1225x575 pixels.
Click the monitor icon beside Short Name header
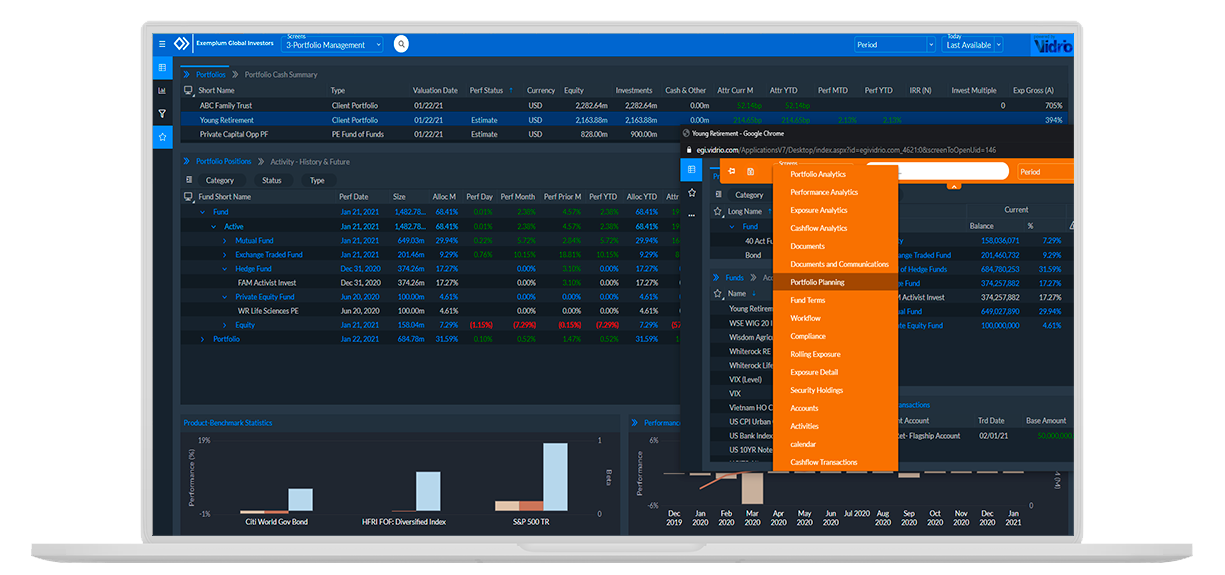189,90
